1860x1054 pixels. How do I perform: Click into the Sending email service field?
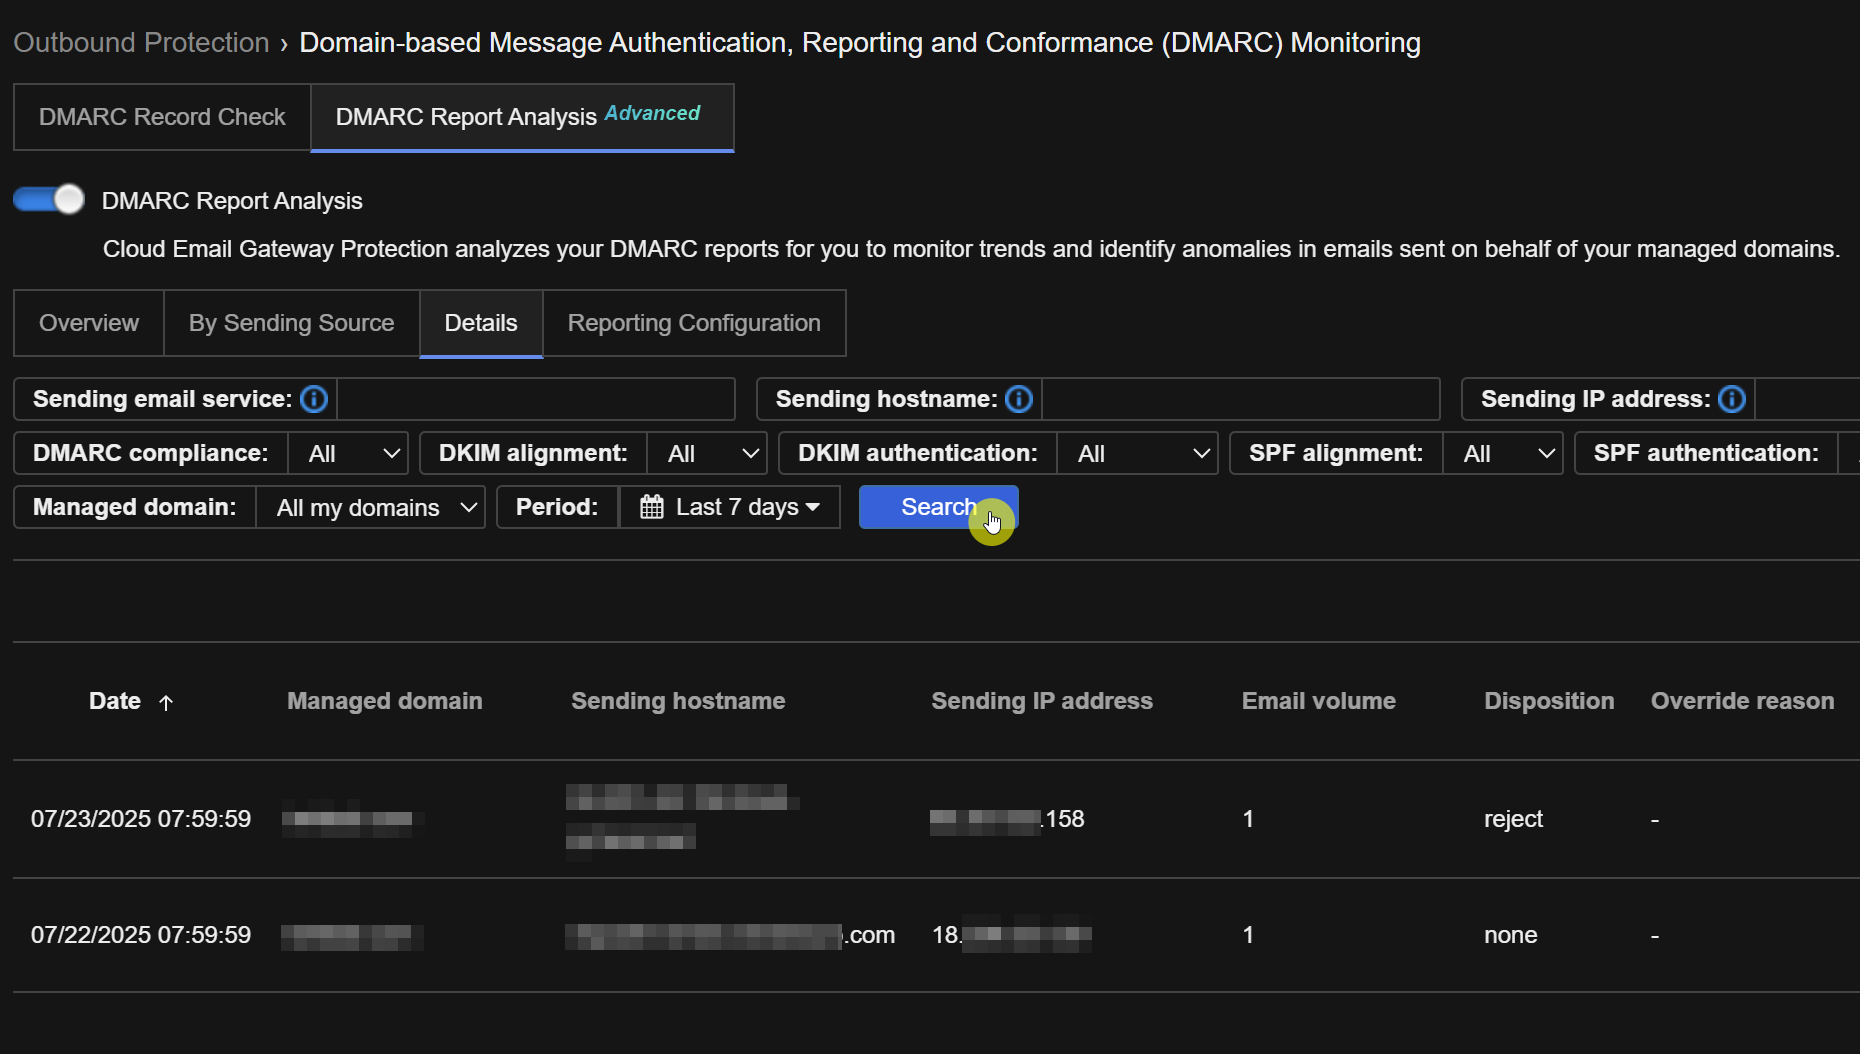(x=536, y=399)
